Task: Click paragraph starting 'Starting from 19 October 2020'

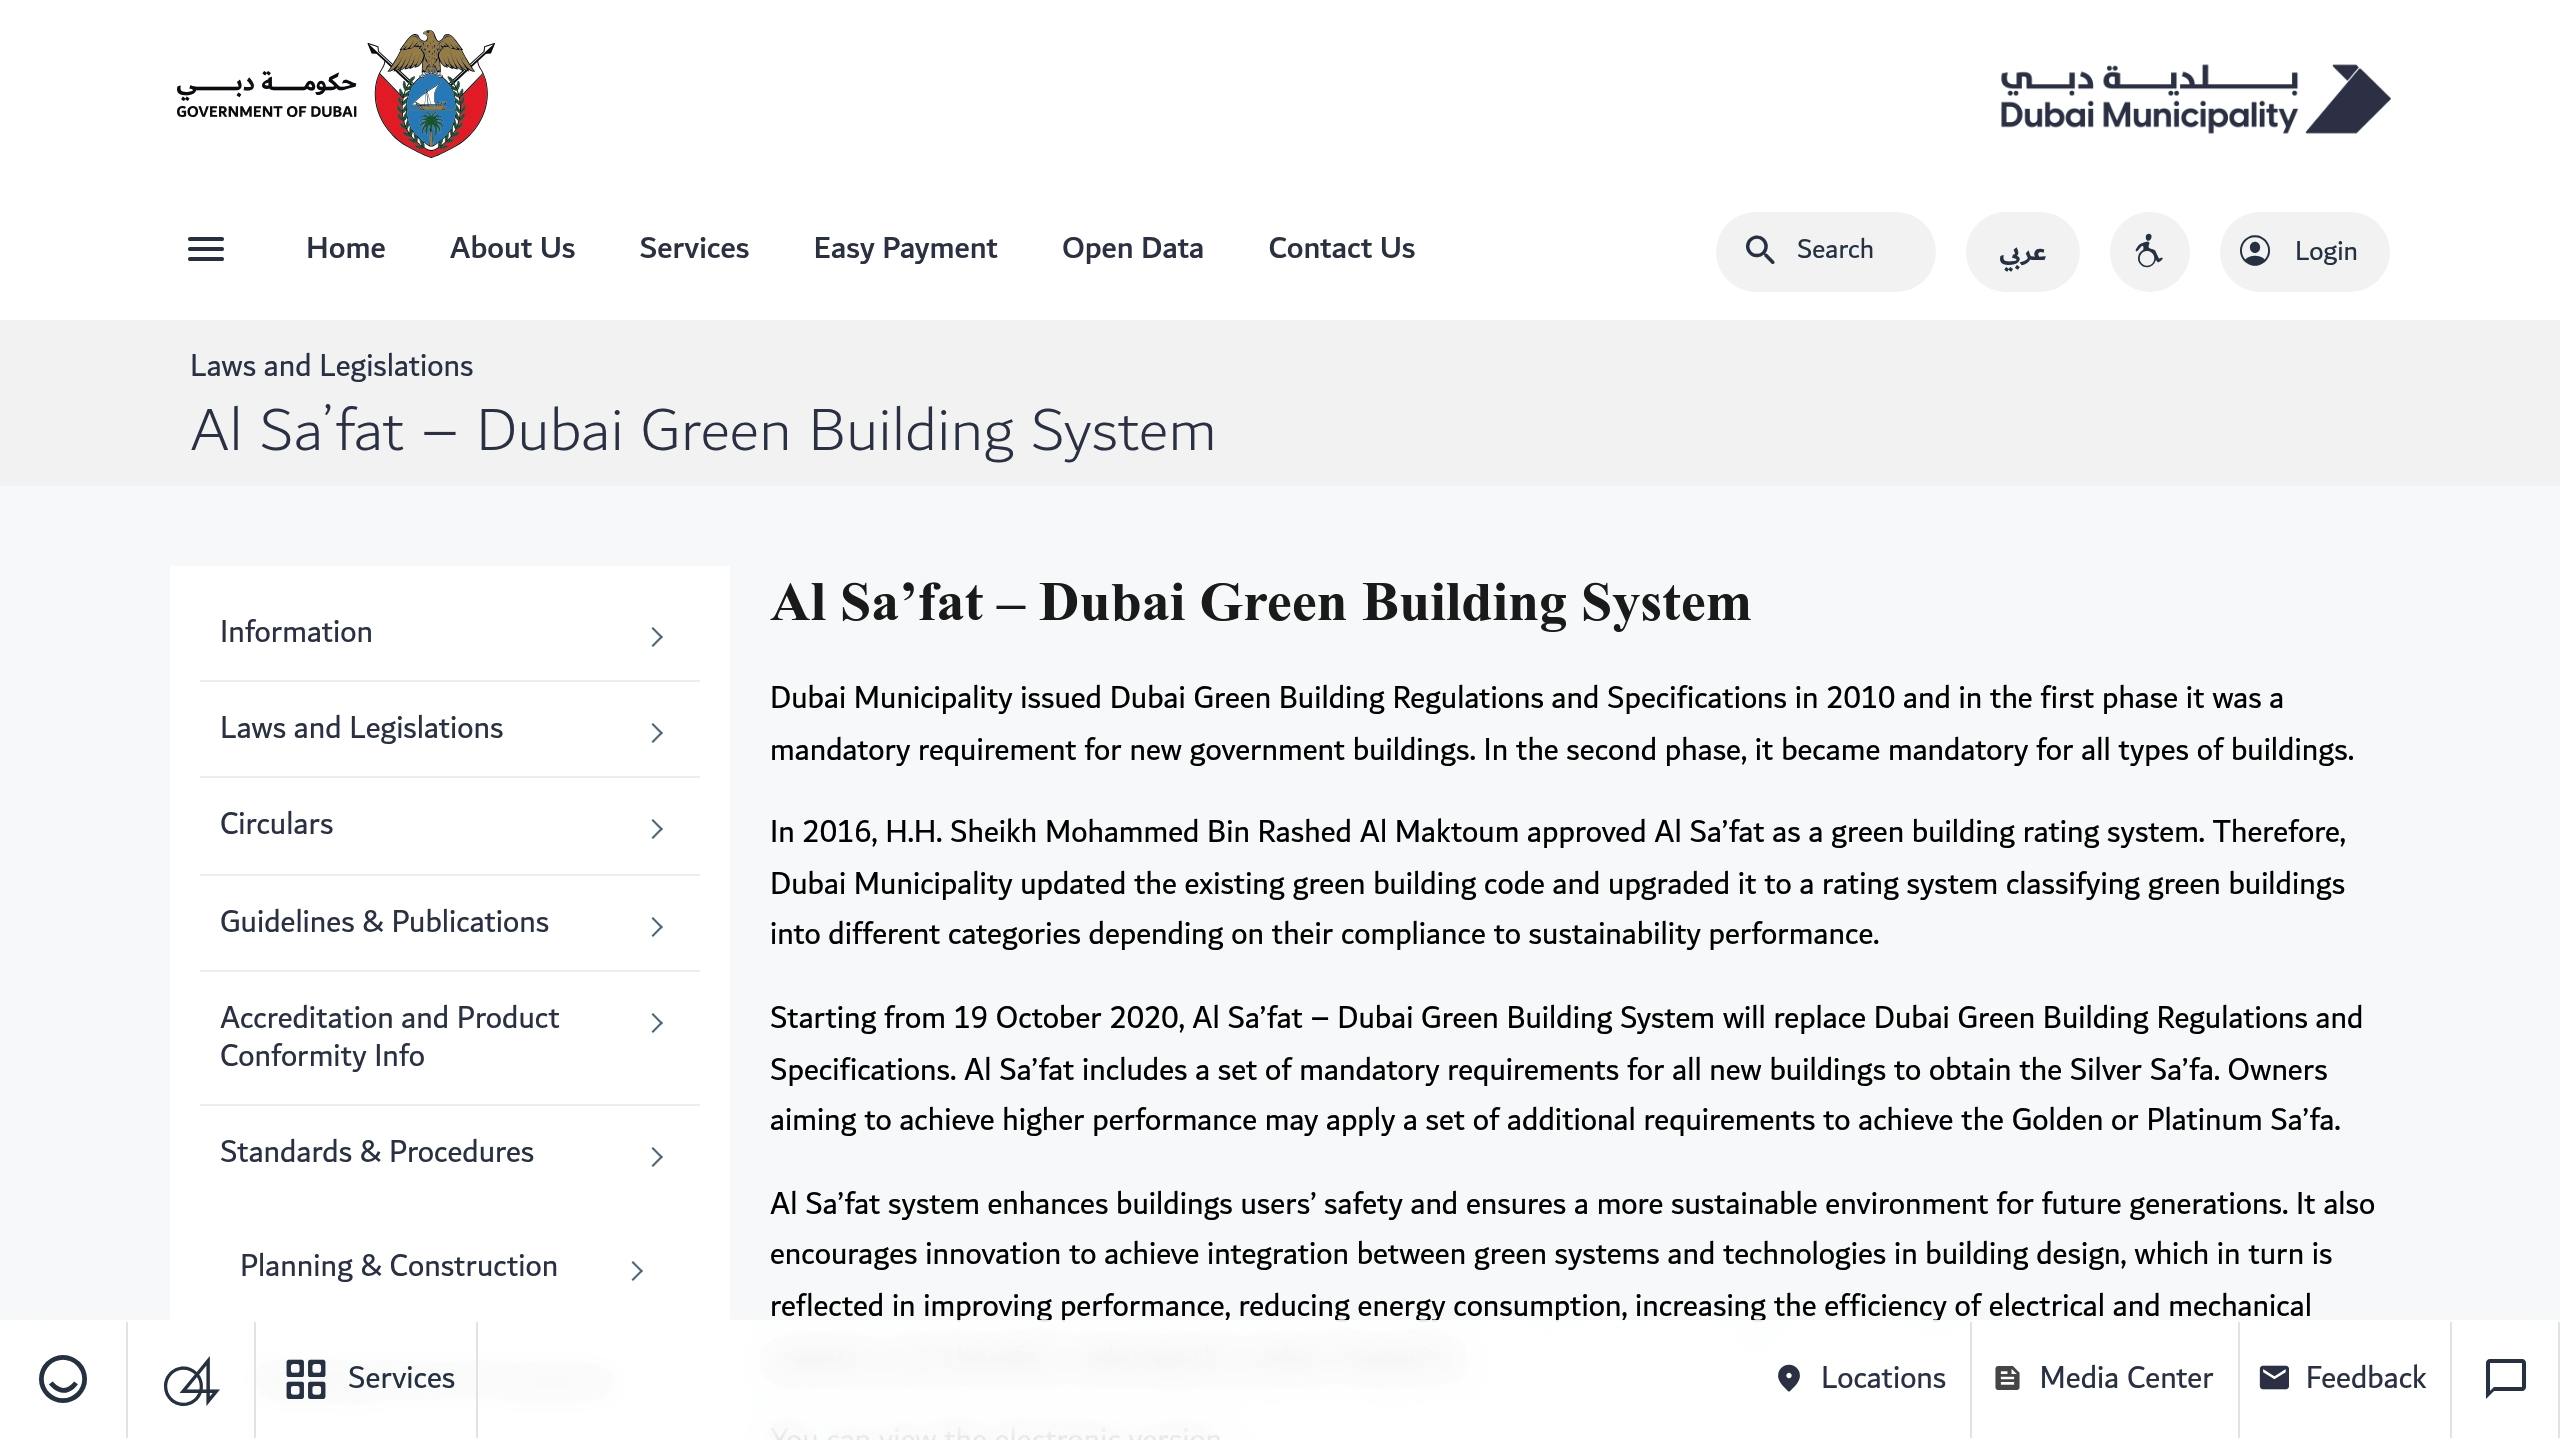Action: [1566, 1069]
